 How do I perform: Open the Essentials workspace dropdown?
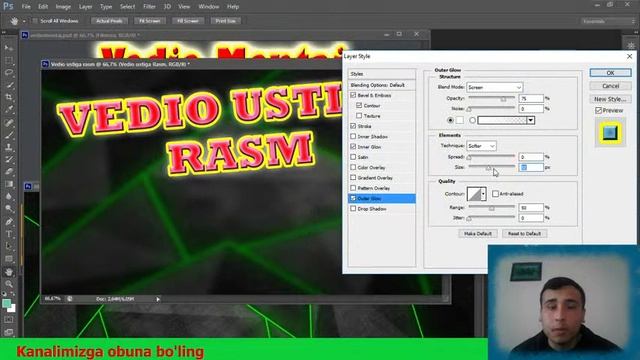[x=608, y=21]
